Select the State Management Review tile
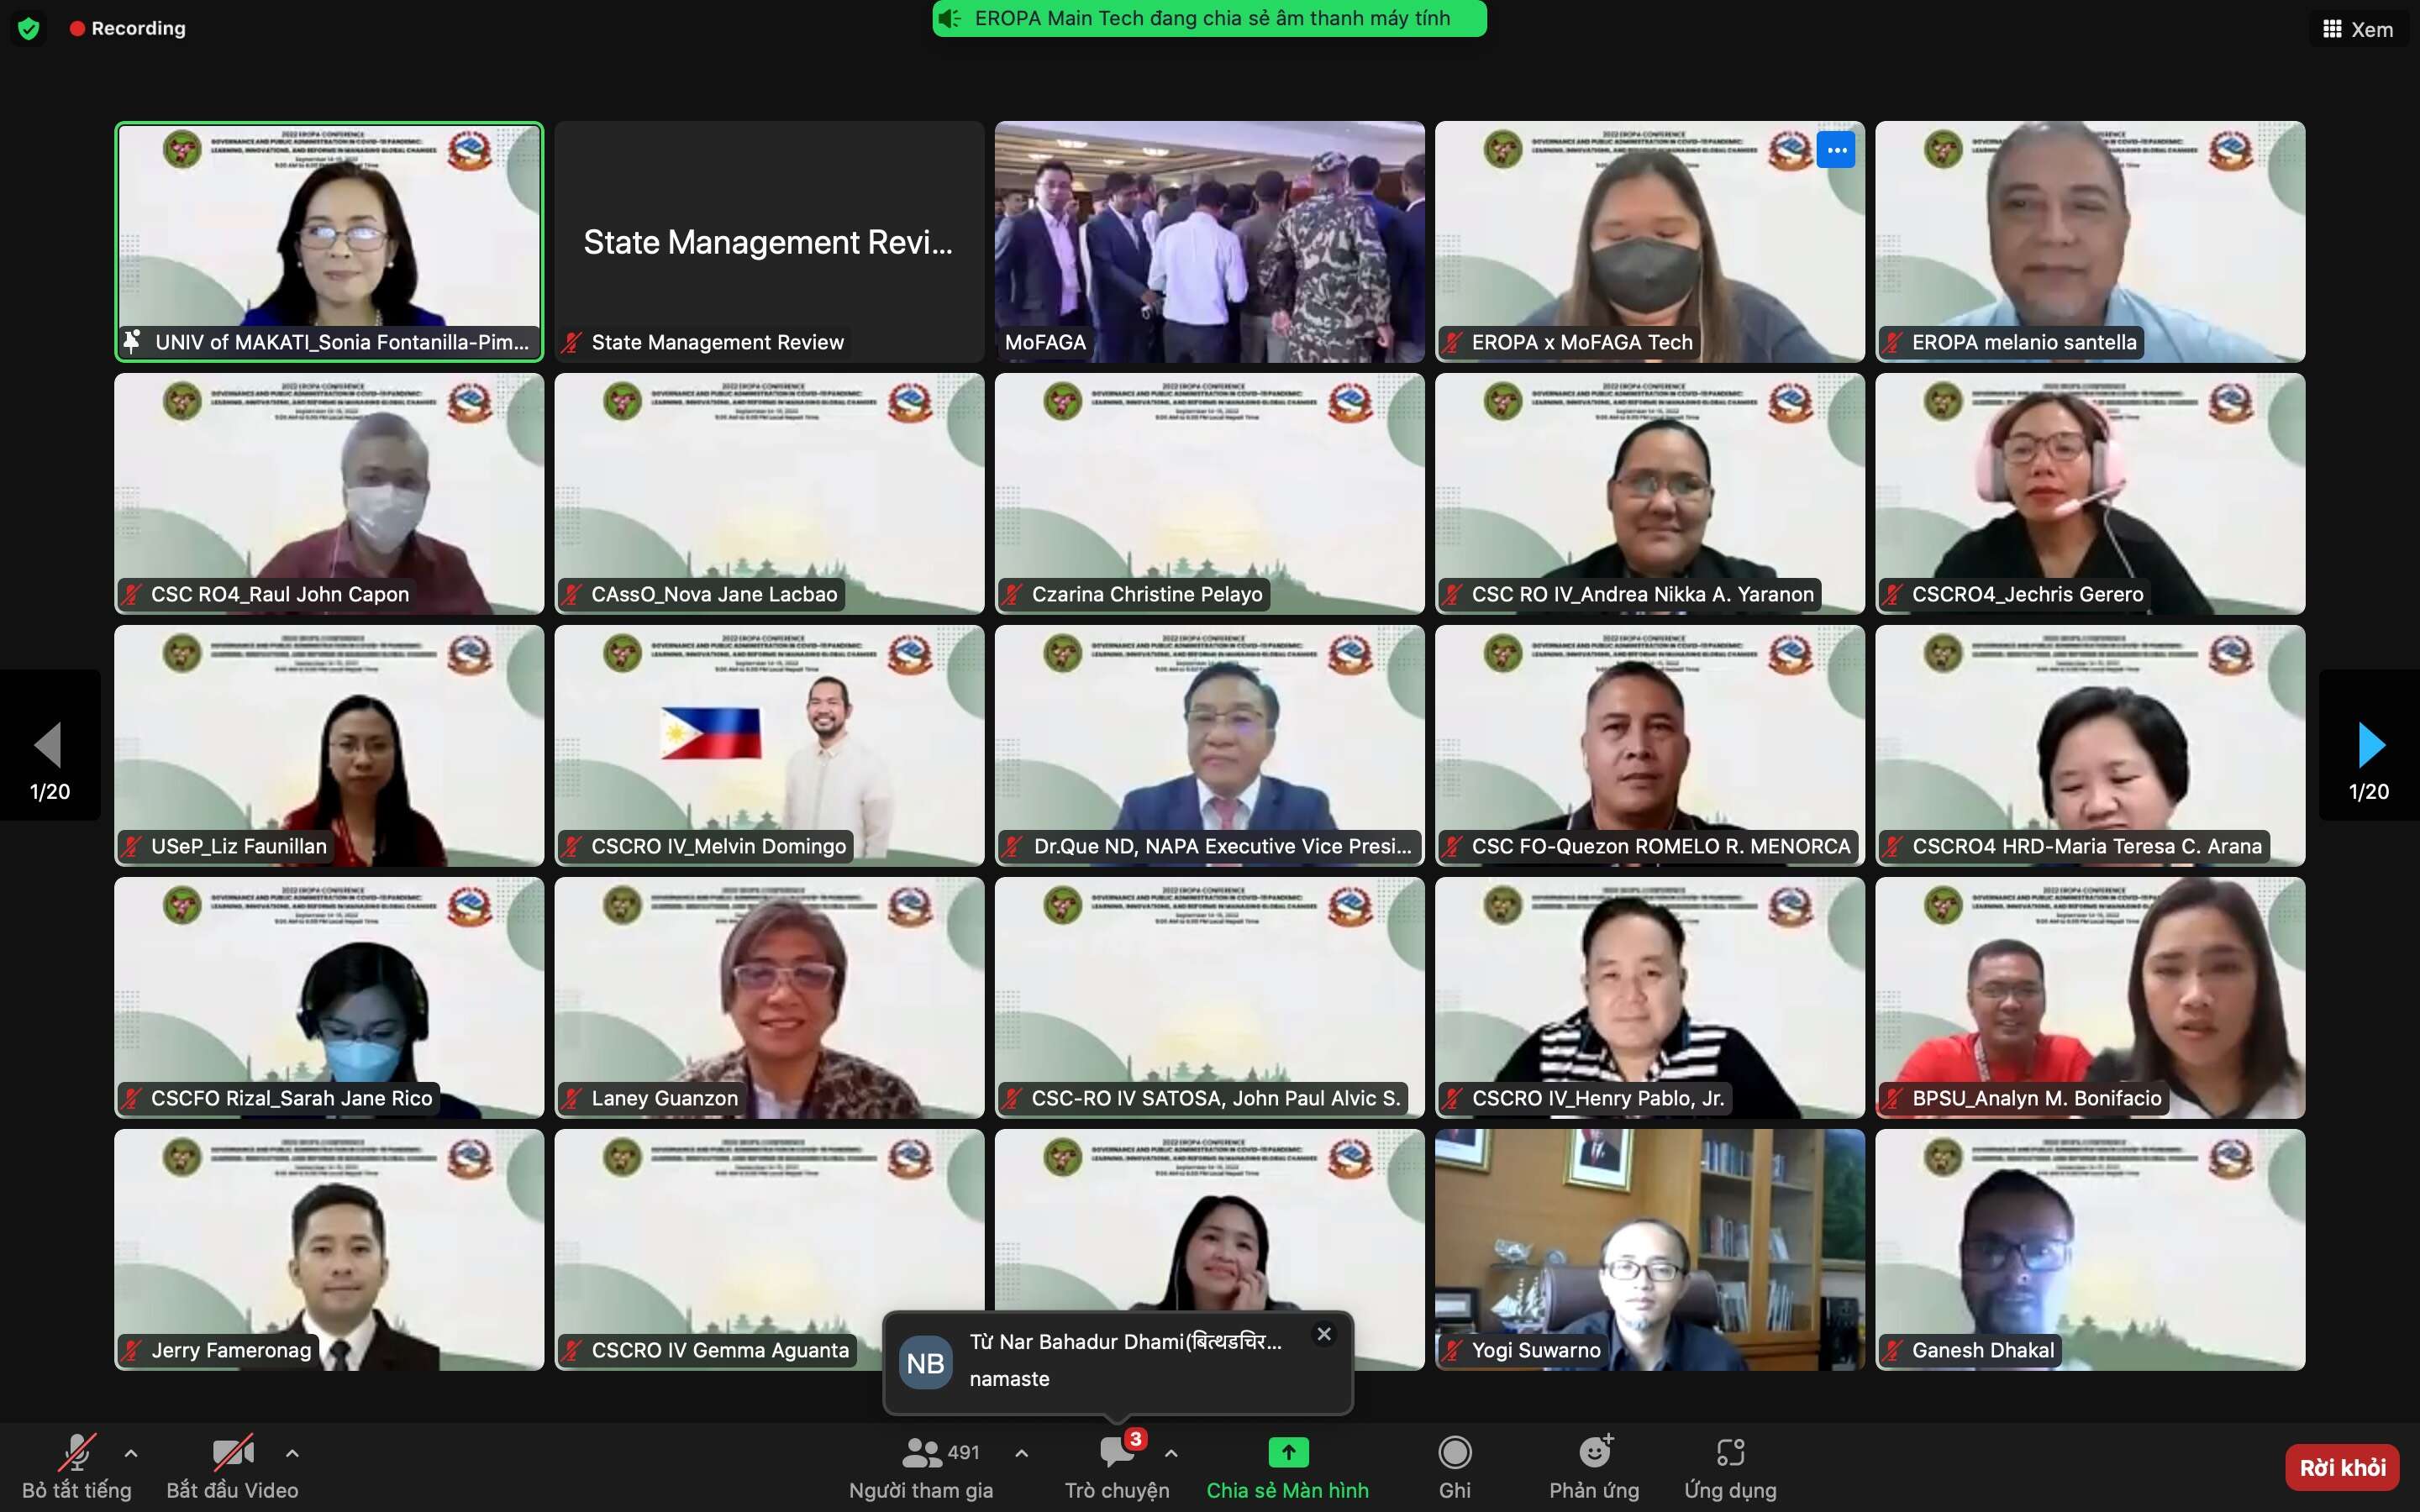2420x1512 pixels. (x=769, y=242)
